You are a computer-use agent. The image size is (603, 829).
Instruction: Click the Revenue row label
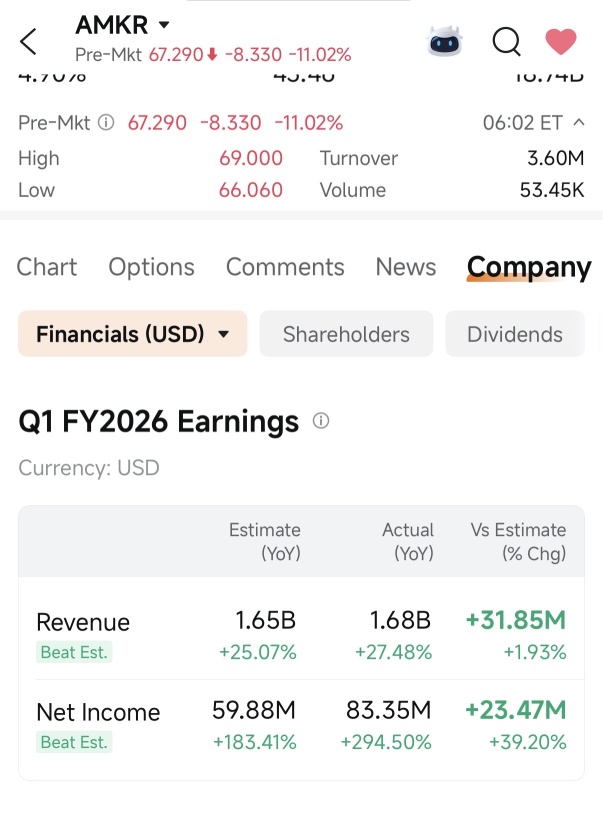tap(83, 622)
